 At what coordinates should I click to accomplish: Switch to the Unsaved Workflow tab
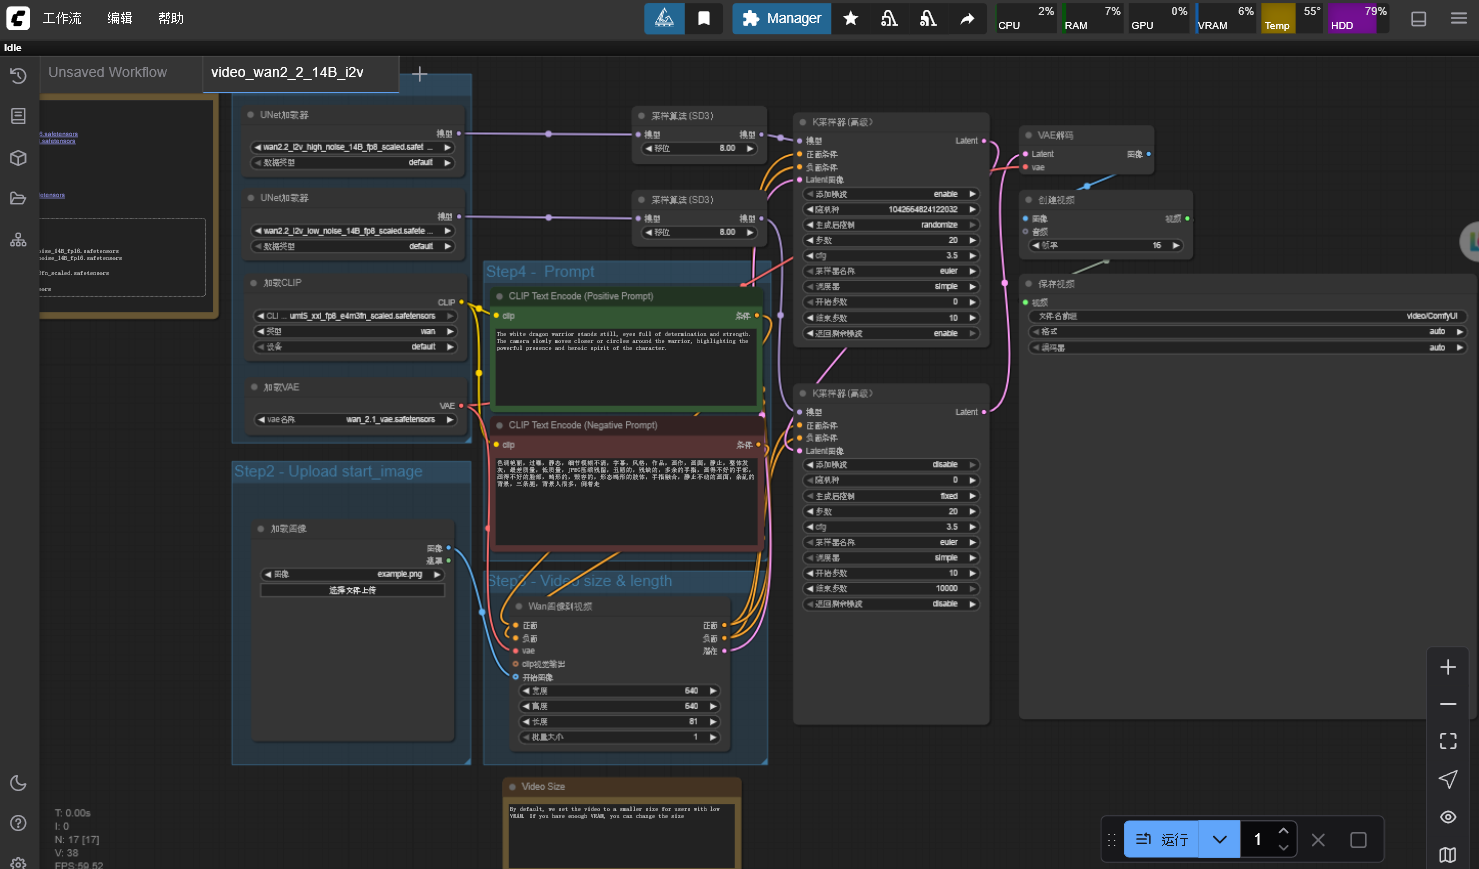click(x=108, y=72)
